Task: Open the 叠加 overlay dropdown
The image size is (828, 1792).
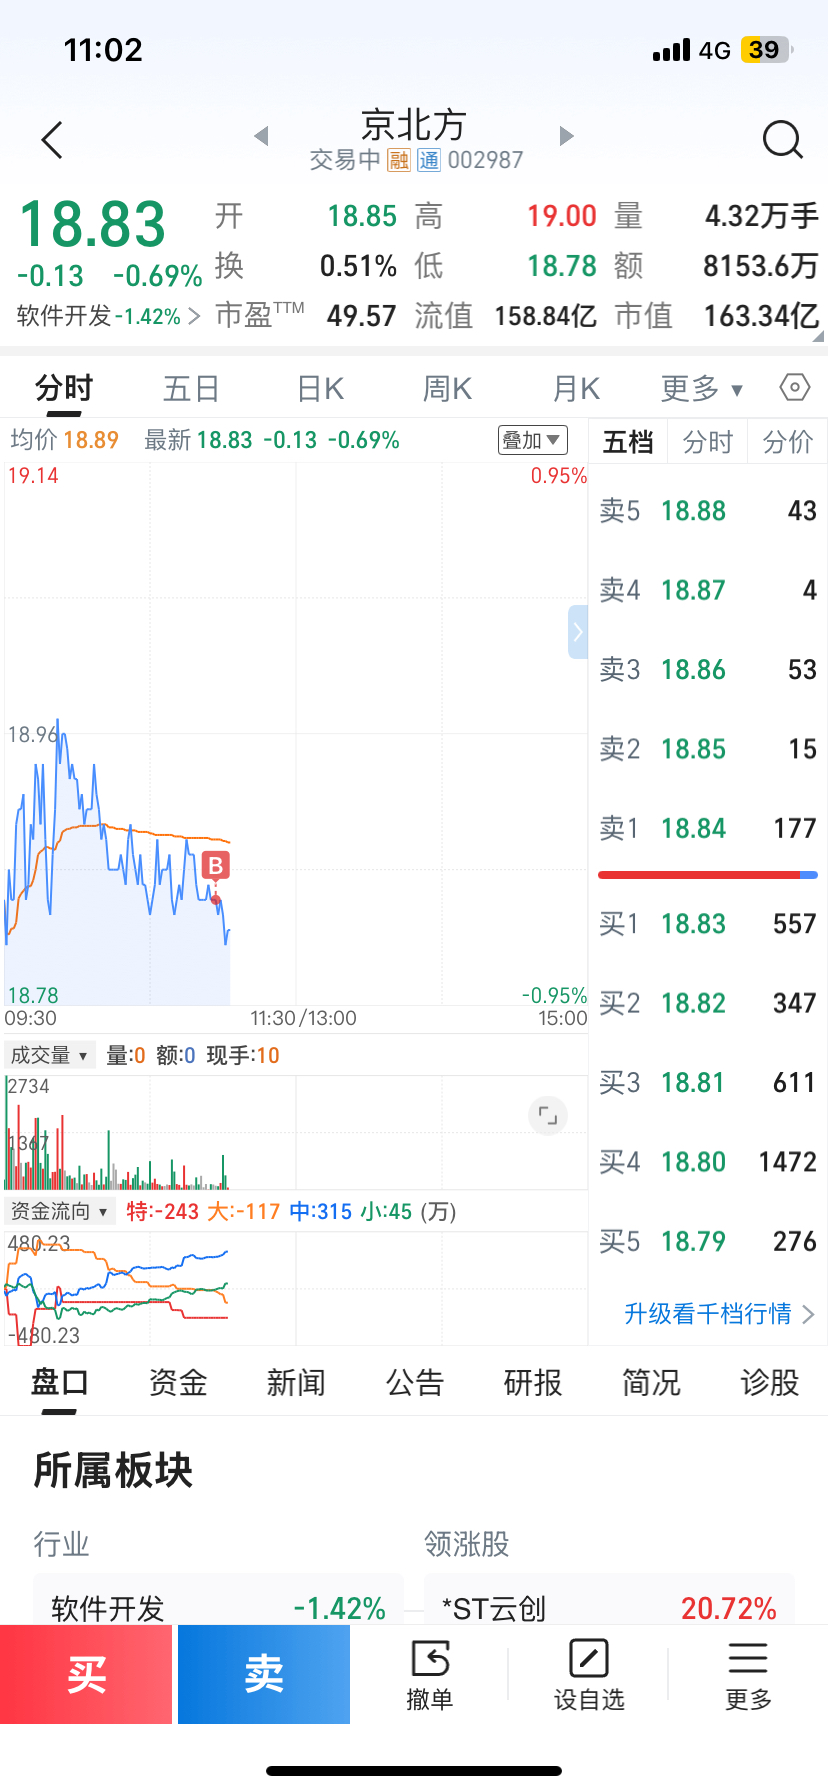Action: 533,440
